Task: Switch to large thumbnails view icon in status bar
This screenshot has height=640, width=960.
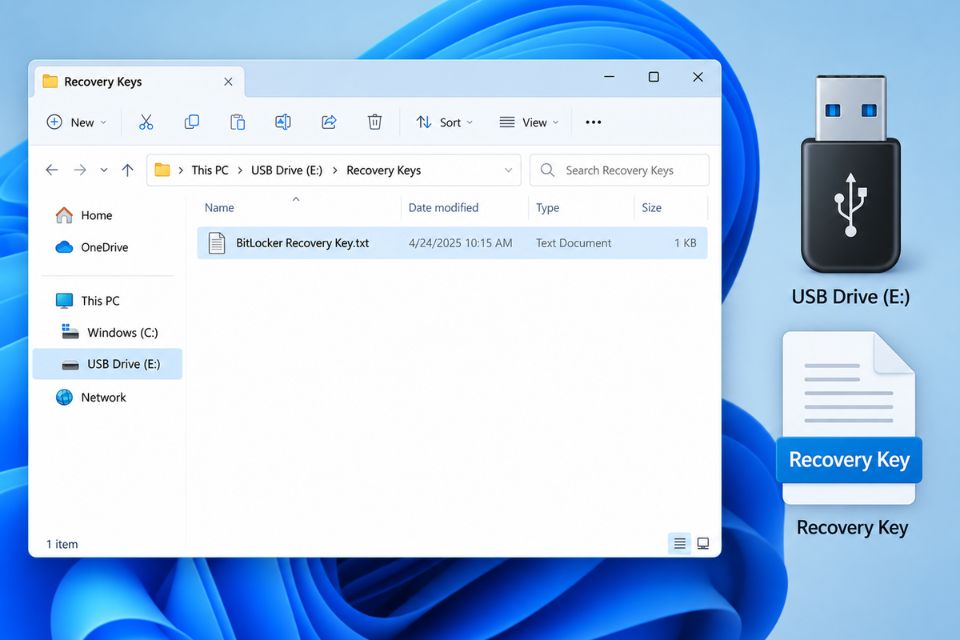Action: click(x=703, y=543)
